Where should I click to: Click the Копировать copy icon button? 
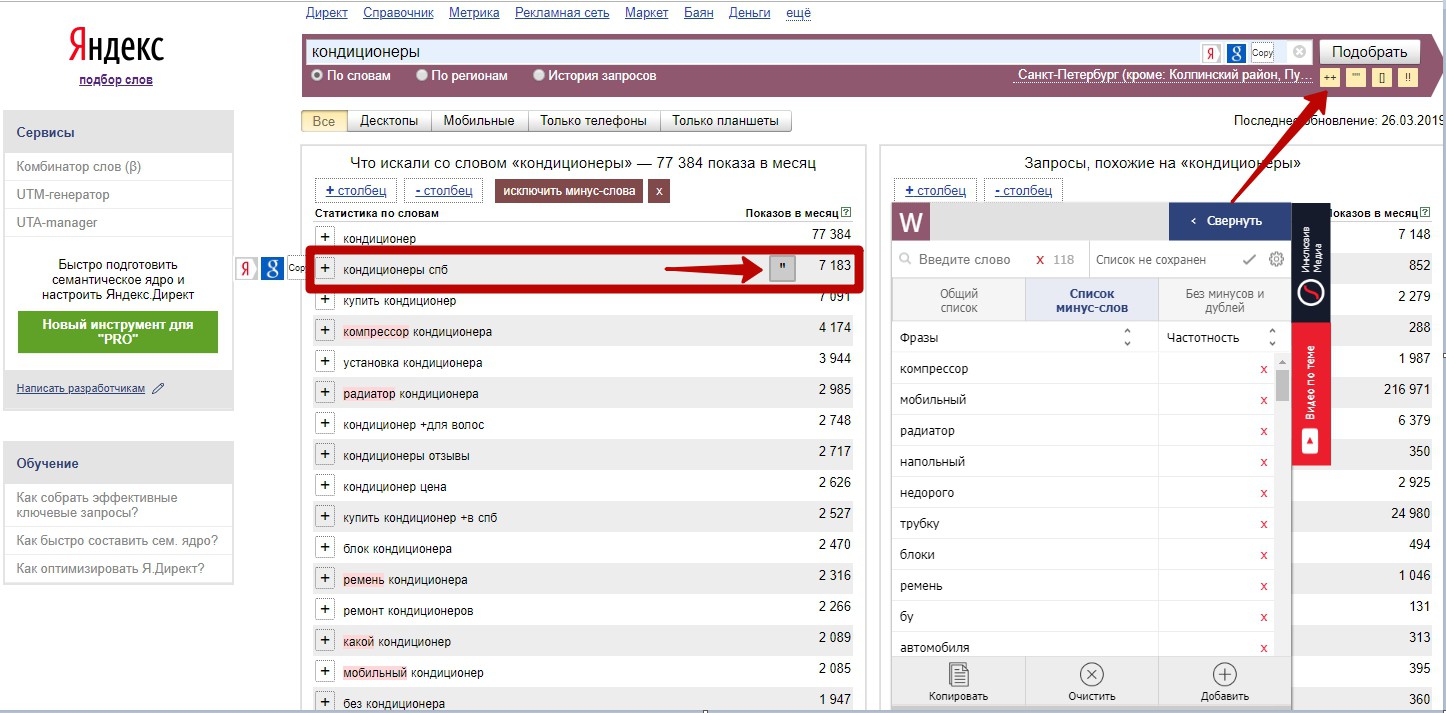click(958, 682)
